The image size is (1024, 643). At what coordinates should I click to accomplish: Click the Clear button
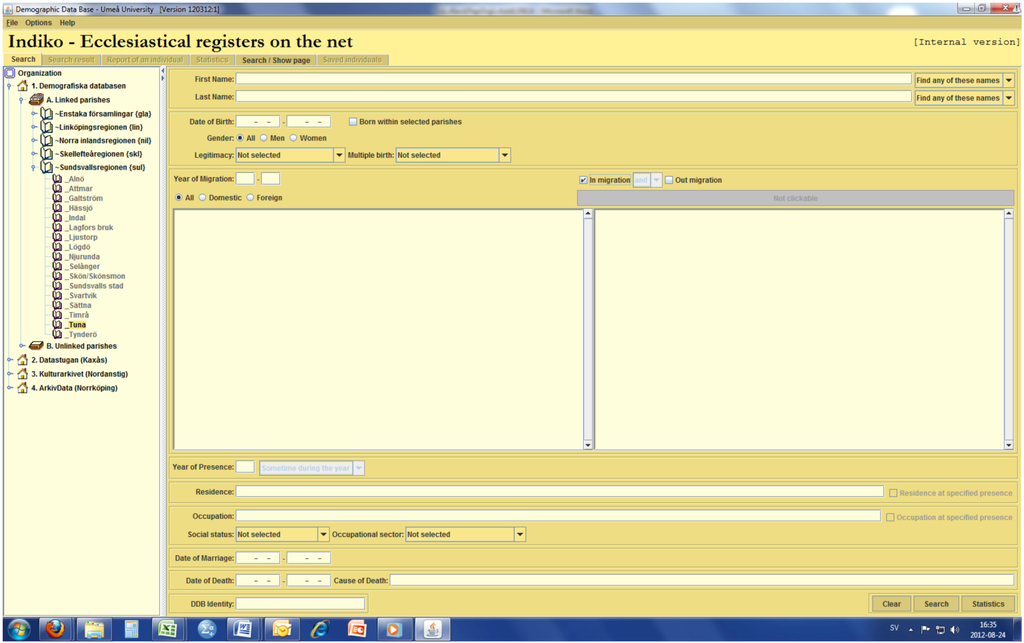click(891, 604)
